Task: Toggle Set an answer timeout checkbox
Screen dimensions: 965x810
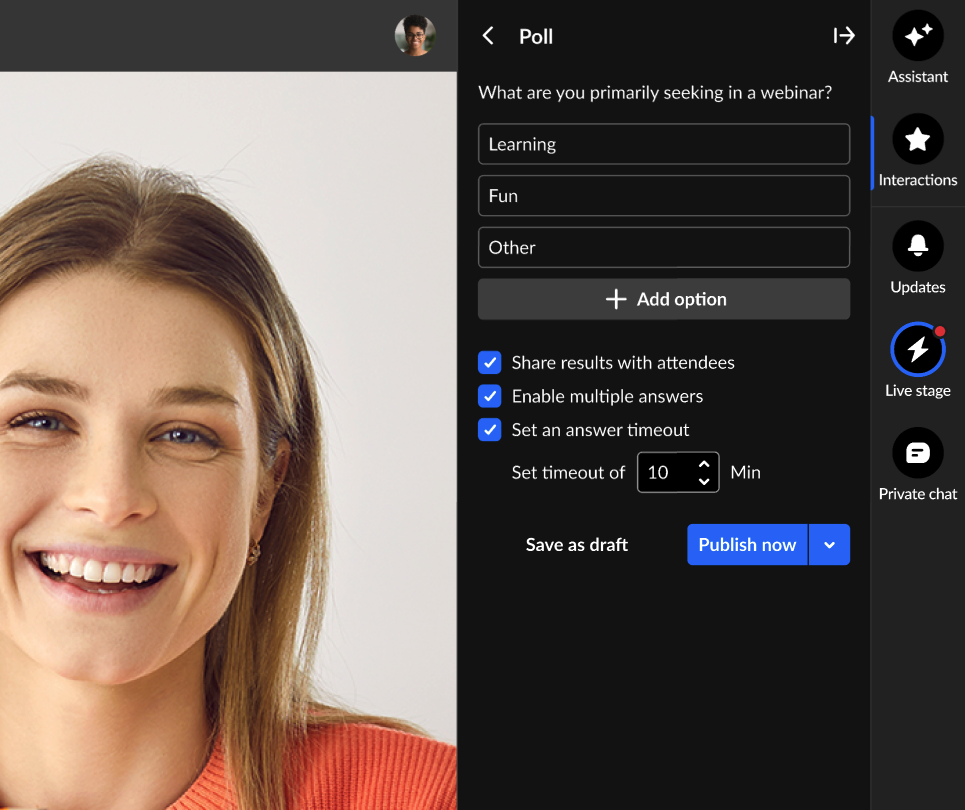Action: [490, 430]
